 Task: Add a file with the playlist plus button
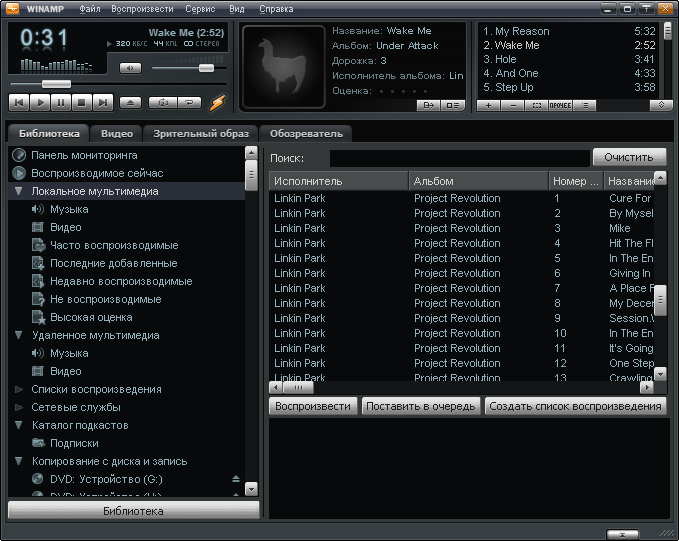(489, 104)
